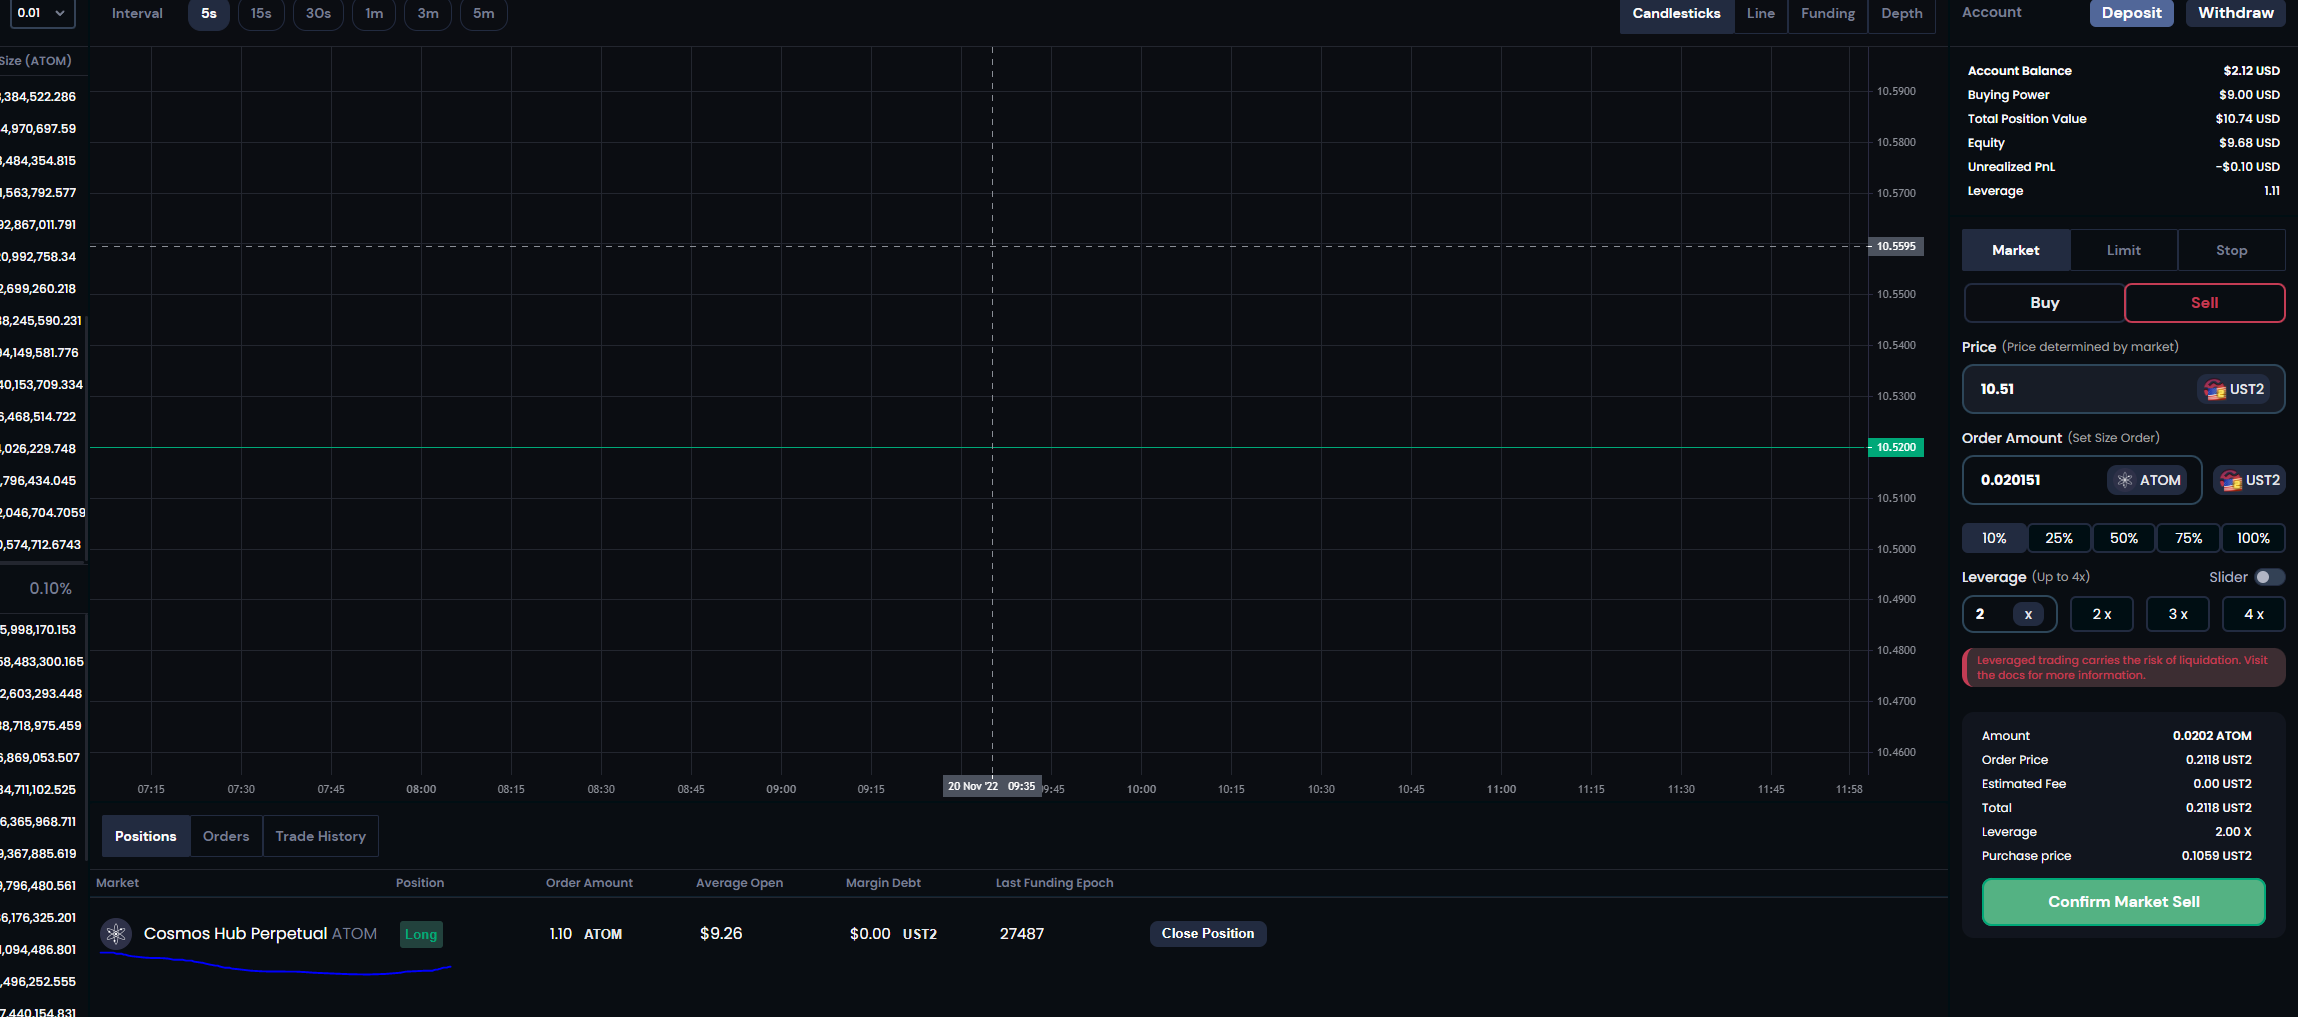Open the Orders tab

point(226,837)
